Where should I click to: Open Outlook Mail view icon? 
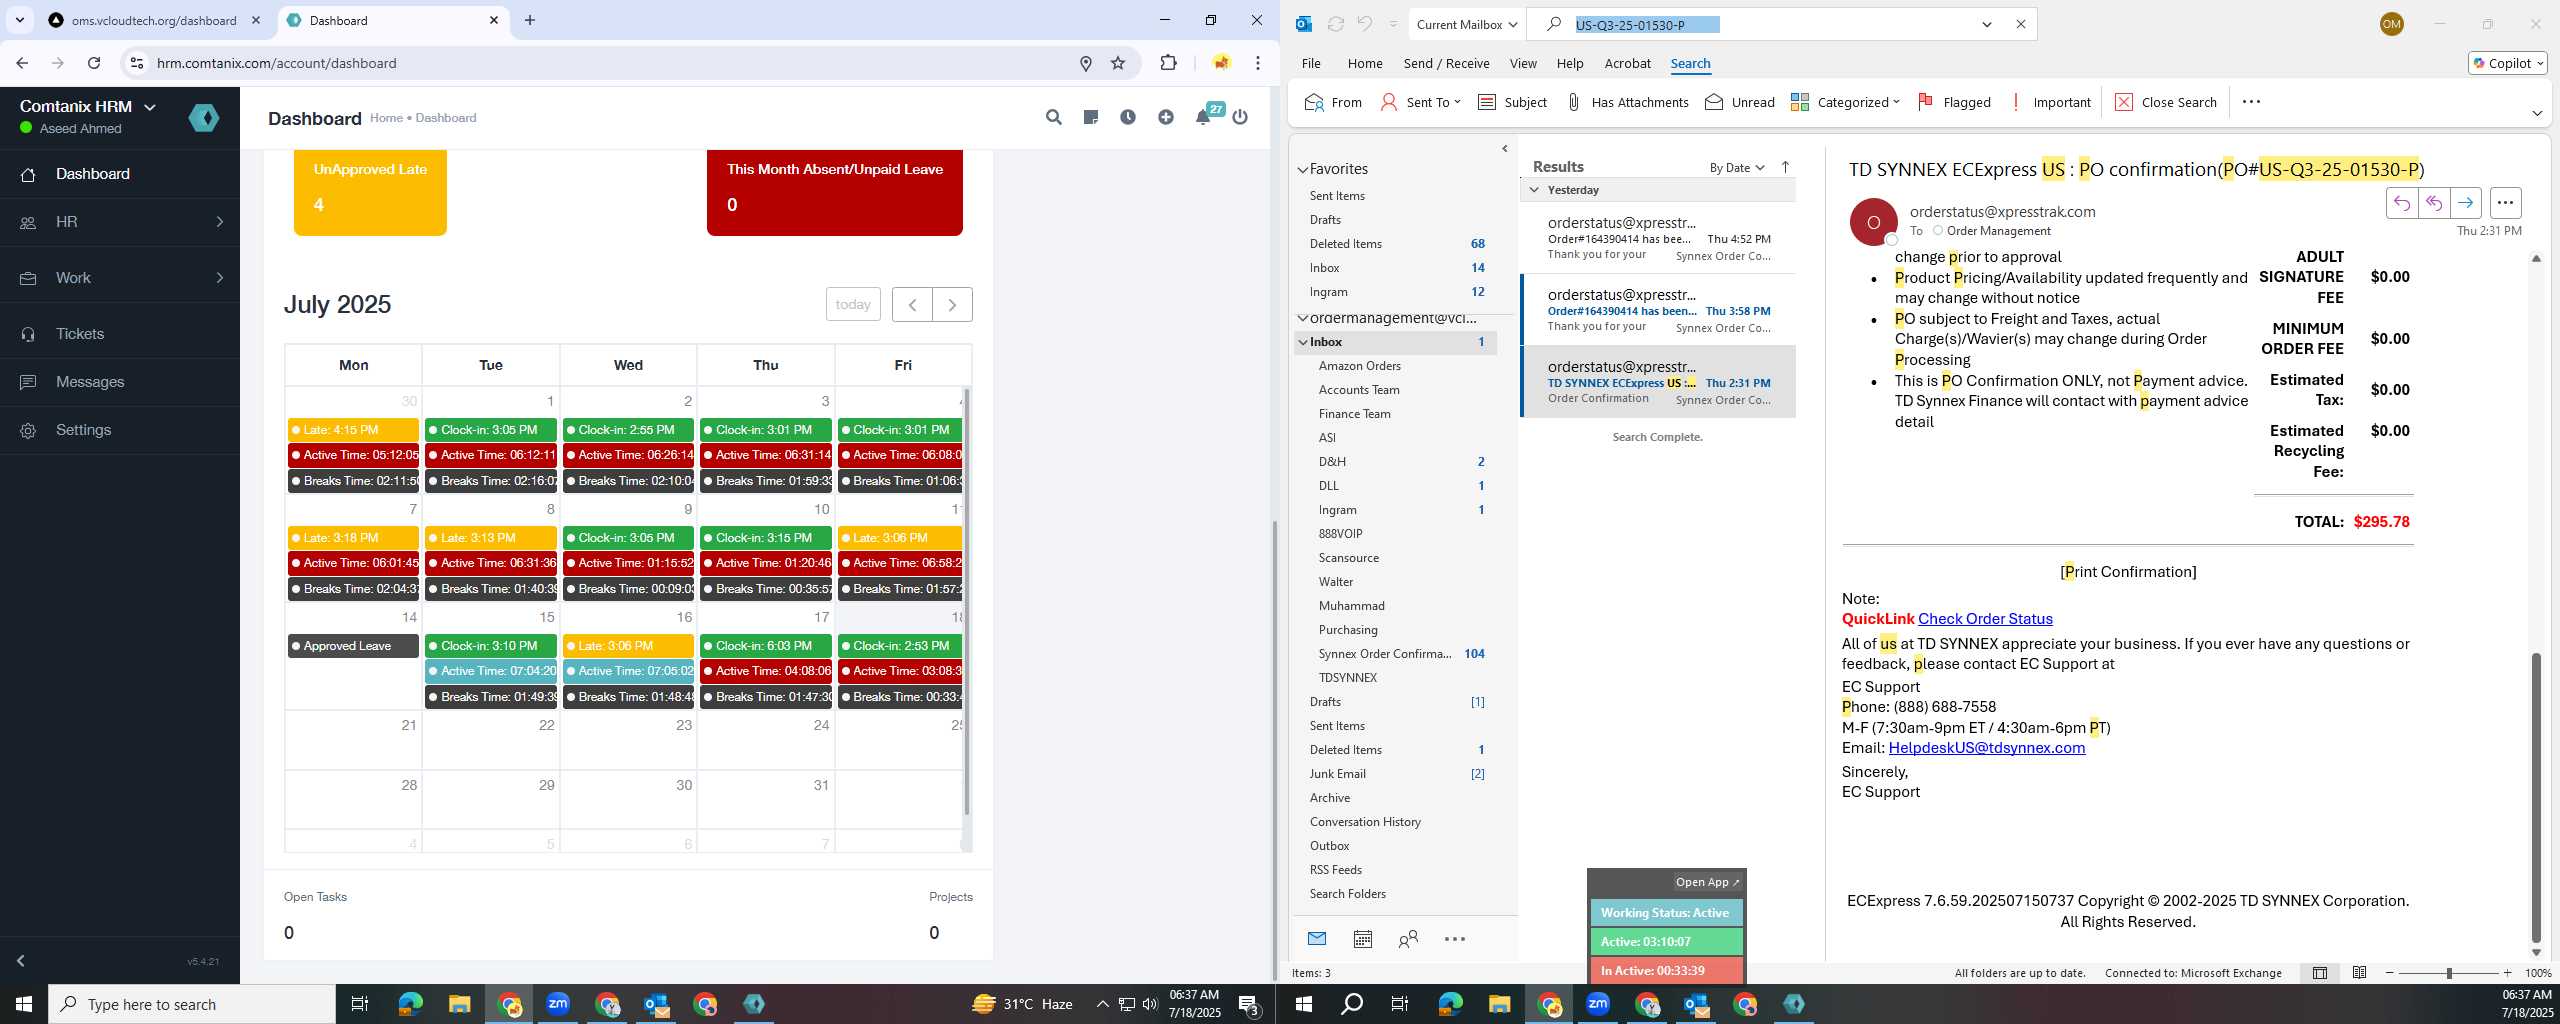pyautogui.click(x=1317, y=939)
